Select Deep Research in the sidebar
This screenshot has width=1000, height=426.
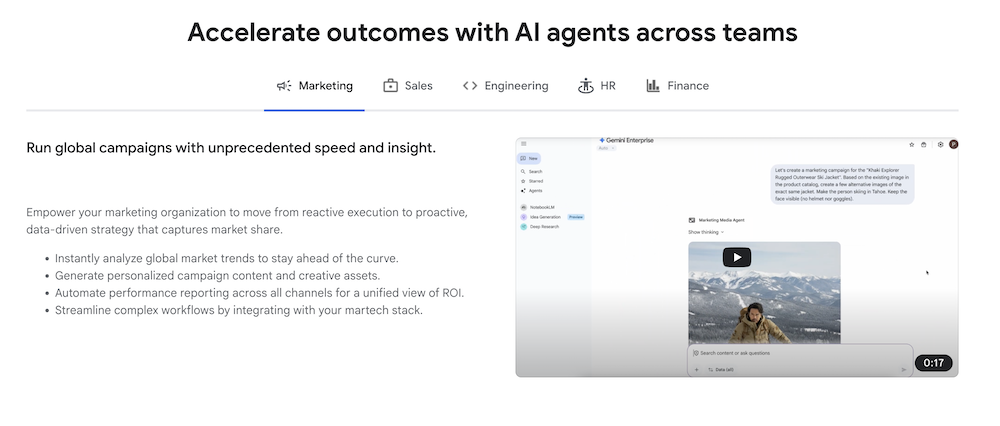pos(543,227)
